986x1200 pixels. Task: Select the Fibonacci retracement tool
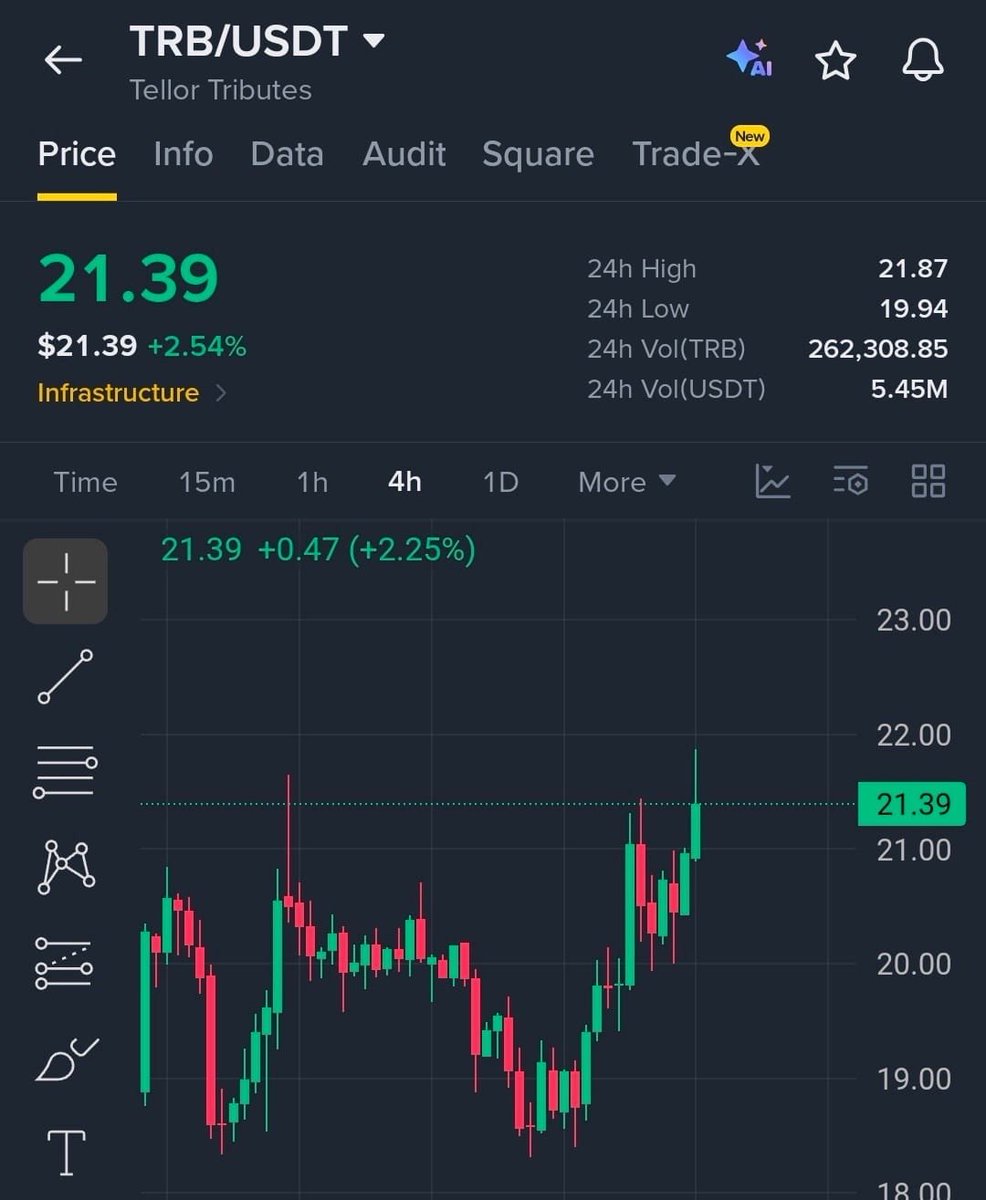click(x=64, y=962)
